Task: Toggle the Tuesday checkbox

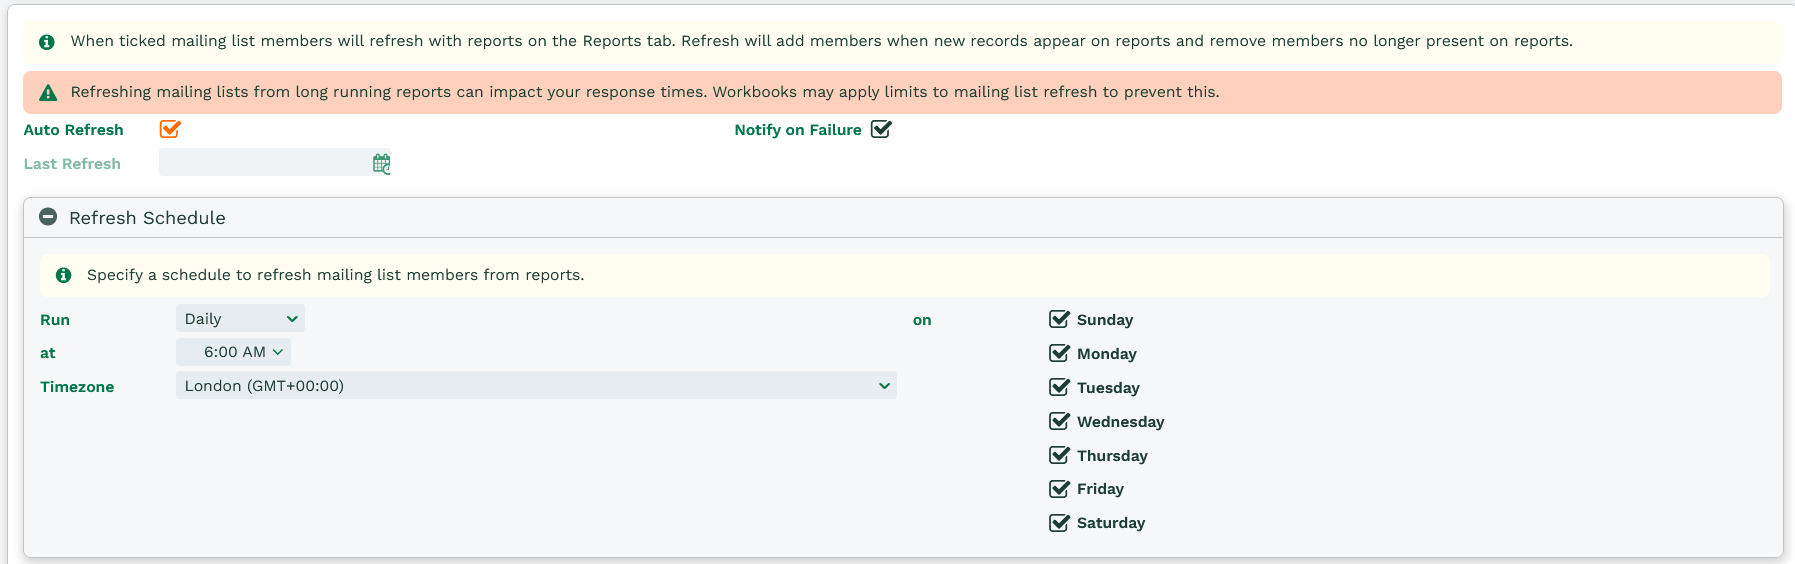Action: pyautogui.click(x=1059, y=387)
